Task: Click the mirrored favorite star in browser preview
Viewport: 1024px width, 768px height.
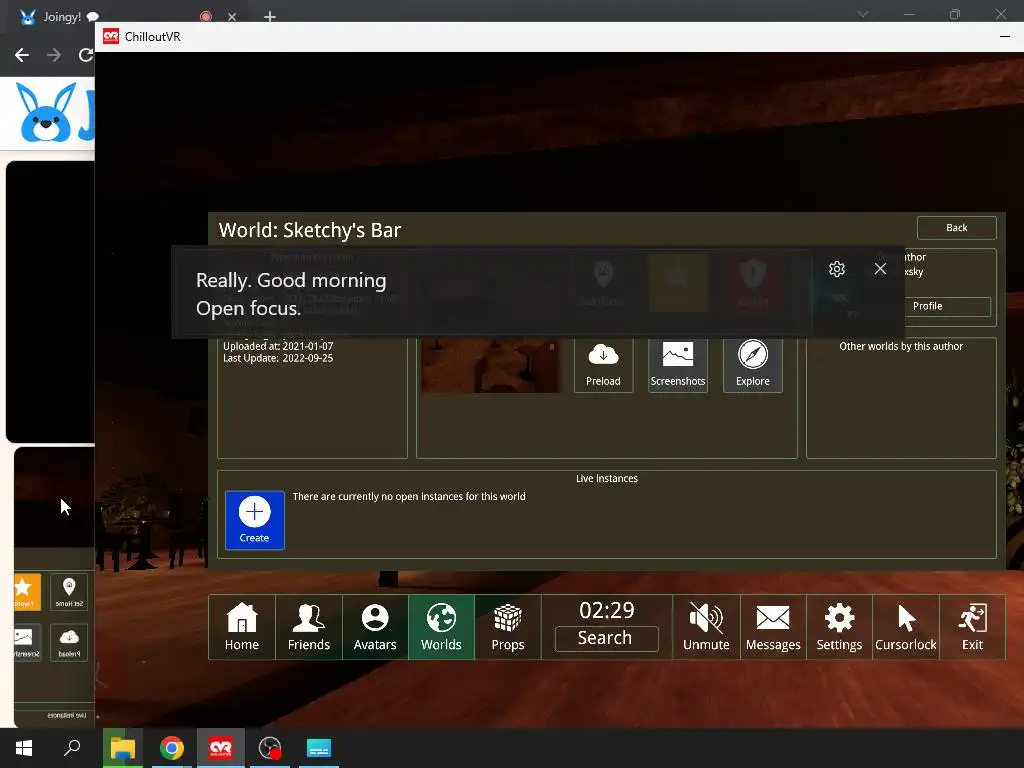Action: coord(27,592)
